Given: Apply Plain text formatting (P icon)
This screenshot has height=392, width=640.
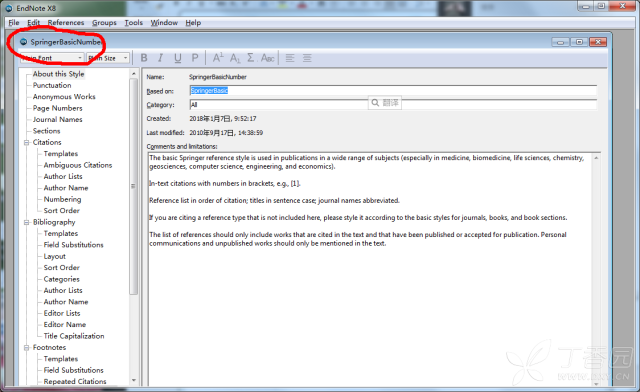Looking at the screenshot, I should coord(195,58).
